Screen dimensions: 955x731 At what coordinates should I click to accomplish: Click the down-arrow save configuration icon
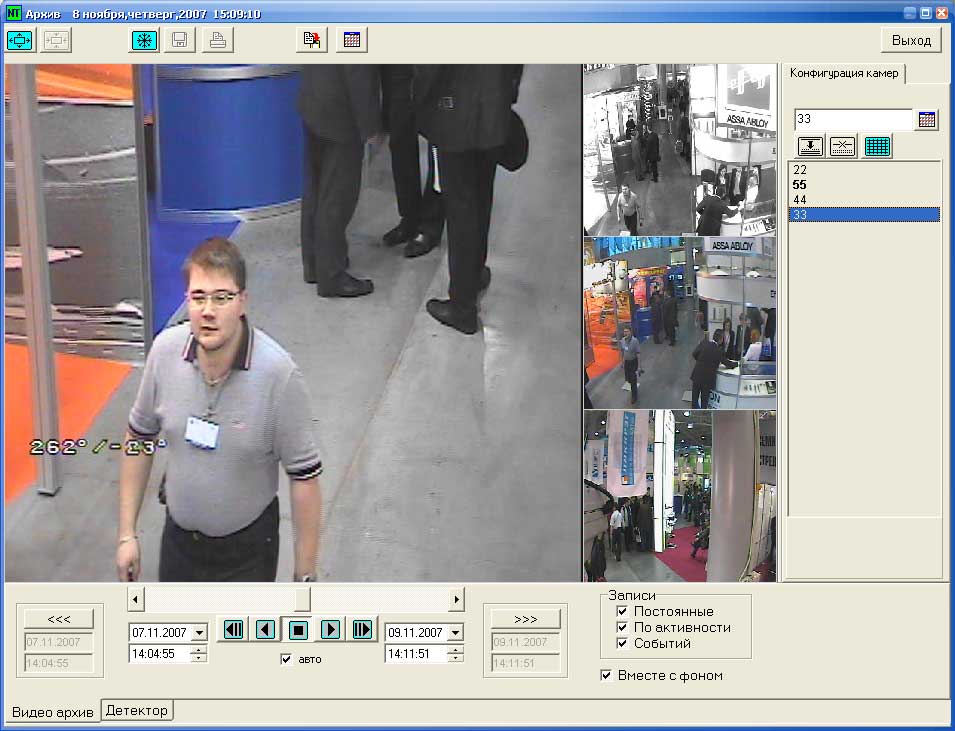tap(810, 146)
